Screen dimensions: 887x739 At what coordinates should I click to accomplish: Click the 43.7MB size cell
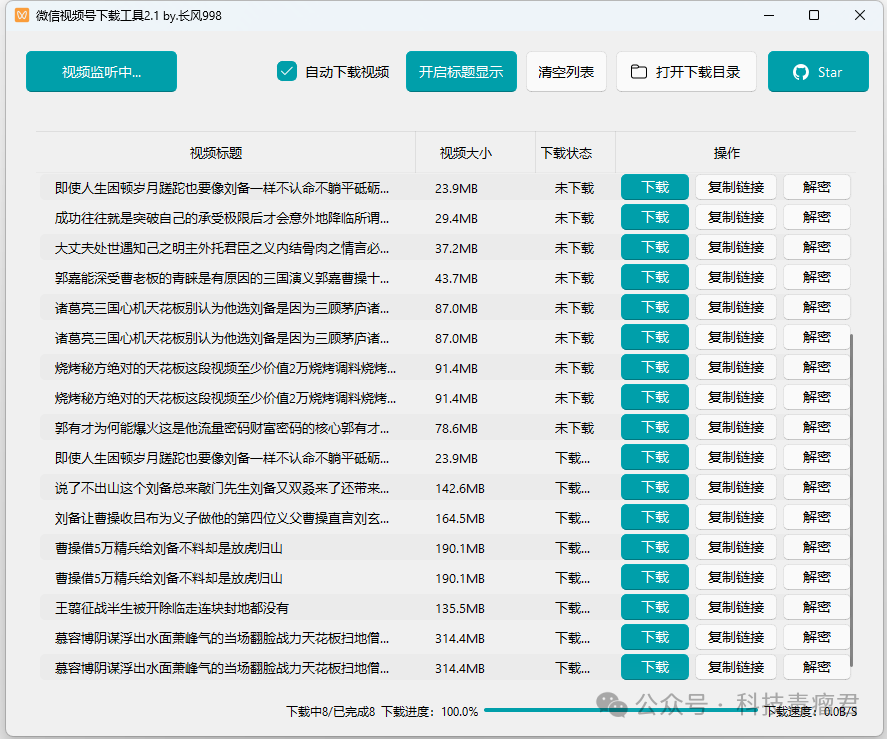[456, 278]
